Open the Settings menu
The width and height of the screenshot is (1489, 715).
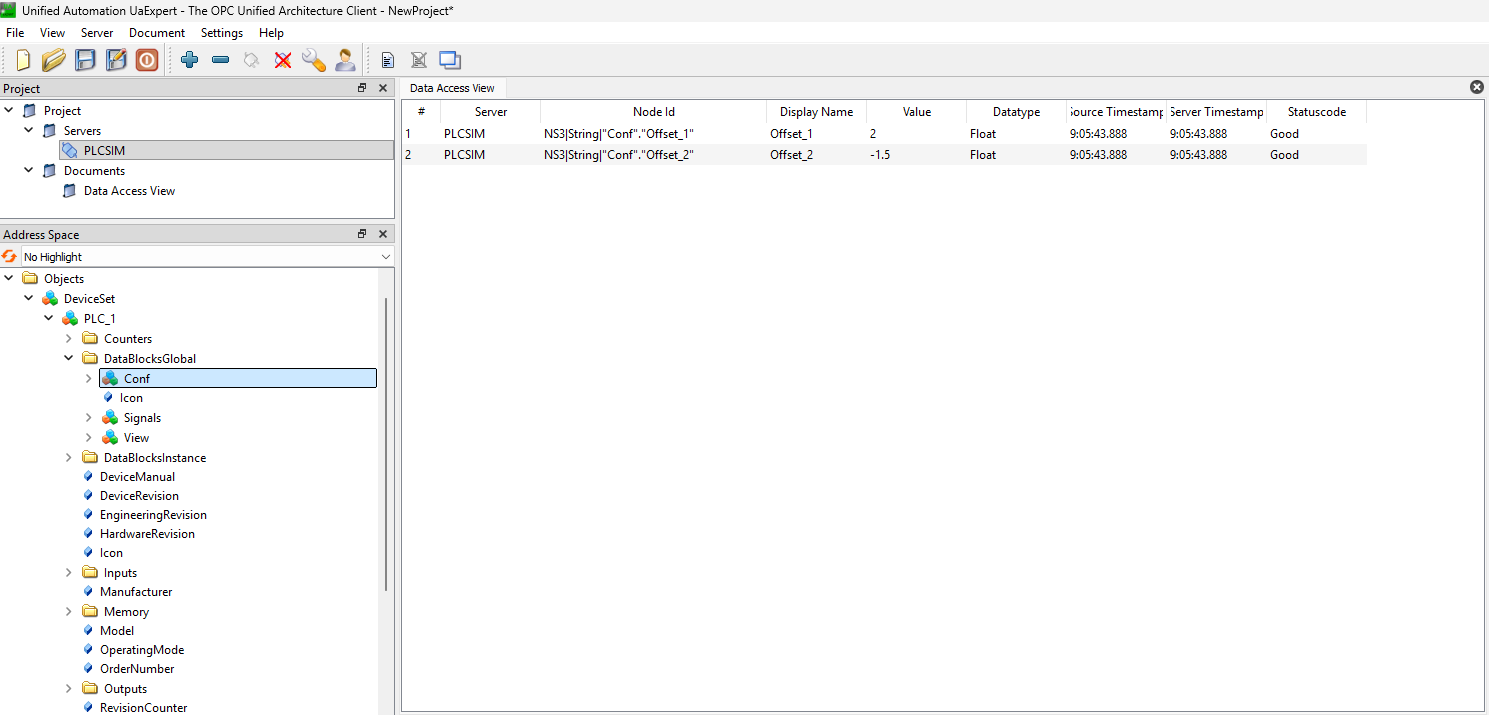[x=222, y=33]
